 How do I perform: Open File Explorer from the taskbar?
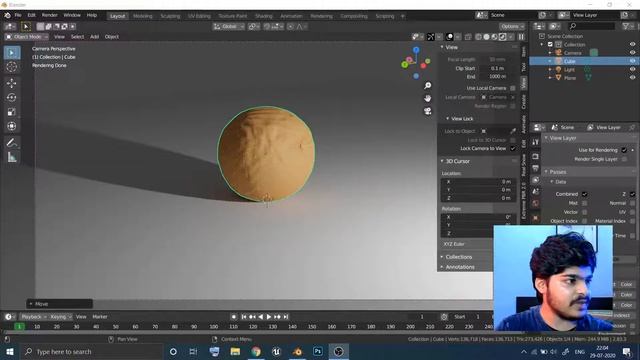(235, 351)
